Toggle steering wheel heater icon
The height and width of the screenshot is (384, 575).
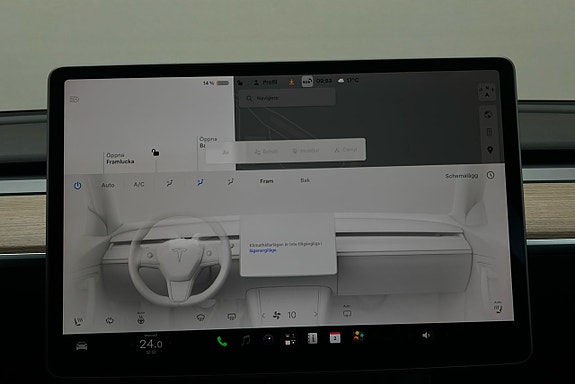[x=140, y=319]
